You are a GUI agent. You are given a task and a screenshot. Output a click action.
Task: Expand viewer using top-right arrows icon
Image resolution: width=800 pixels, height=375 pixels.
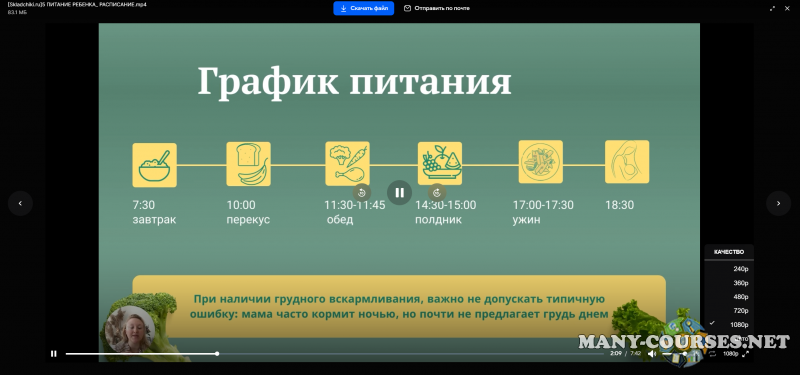click(772, 8)
